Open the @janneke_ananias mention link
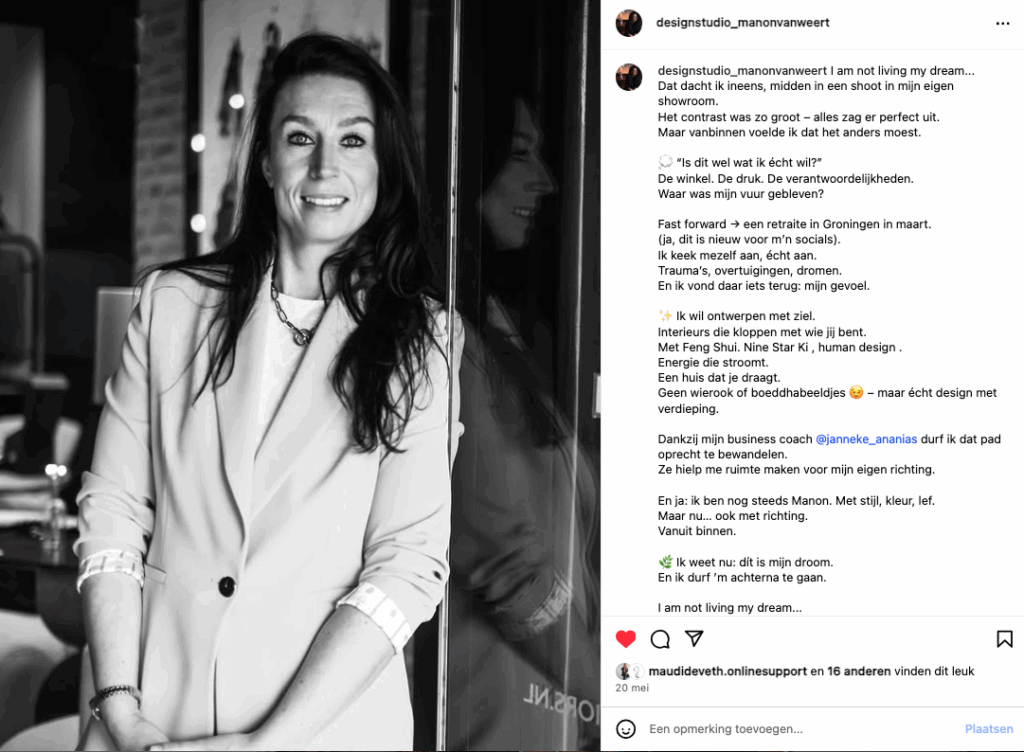The image size is (1024, 752). pos(866,439)
